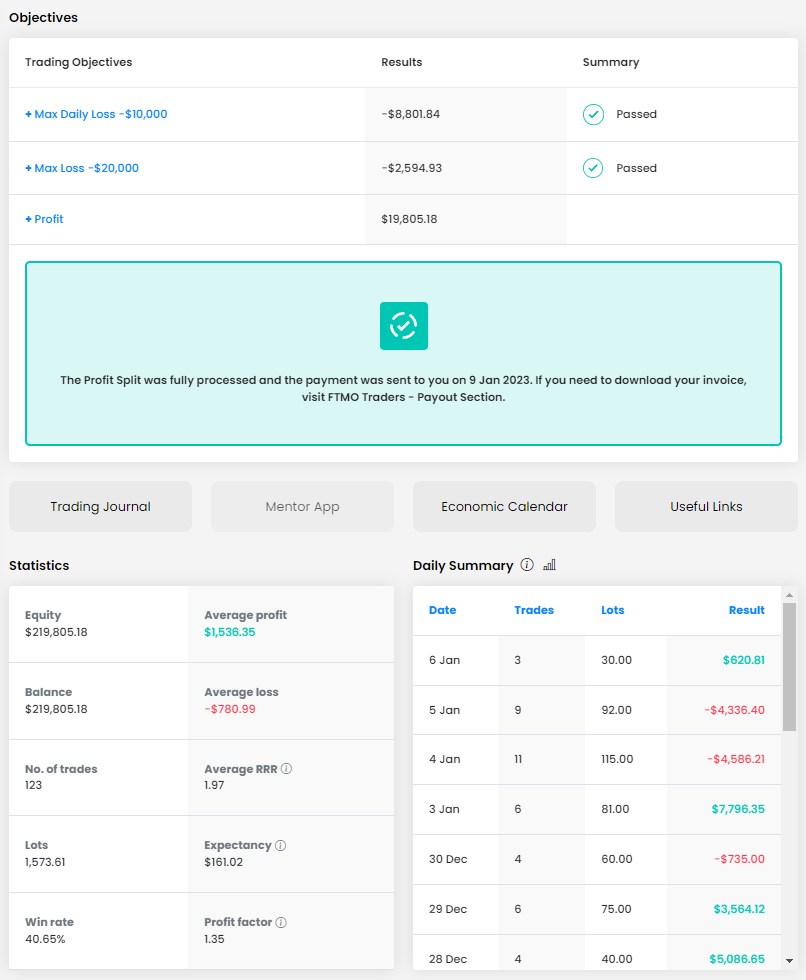Open the Trading Journal
The image size is (806, 980).
[100, 506]
